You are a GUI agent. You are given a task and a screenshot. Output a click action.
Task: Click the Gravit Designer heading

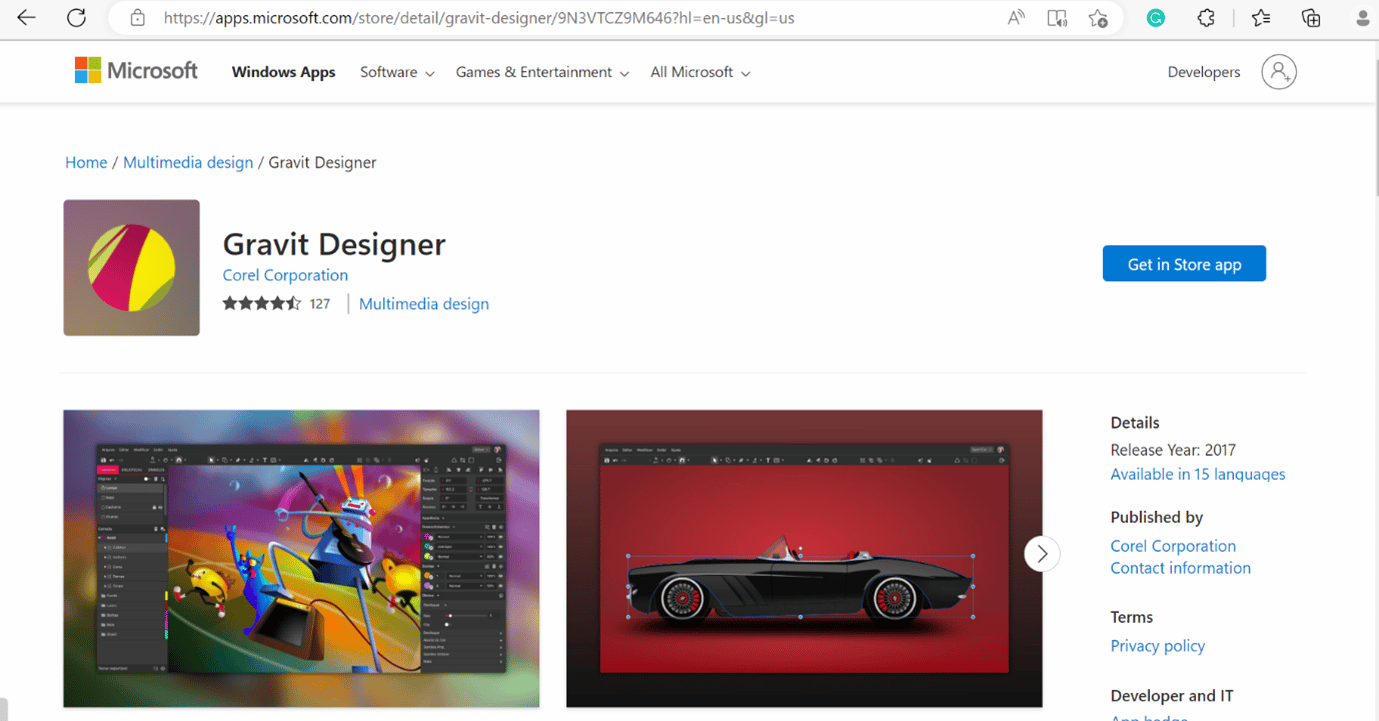point(334,244)
